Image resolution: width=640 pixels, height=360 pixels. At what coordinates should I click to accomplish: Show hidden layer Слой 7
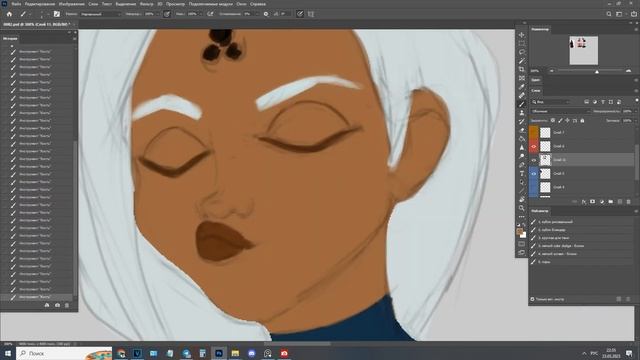point(533,132)
